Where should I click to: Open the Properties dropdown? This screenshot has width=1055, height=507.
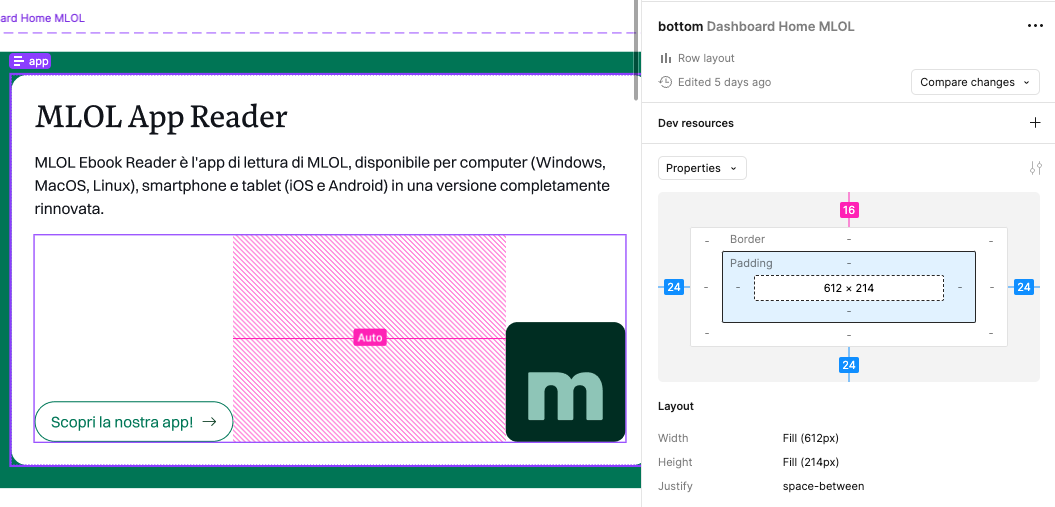pos(701,168)
